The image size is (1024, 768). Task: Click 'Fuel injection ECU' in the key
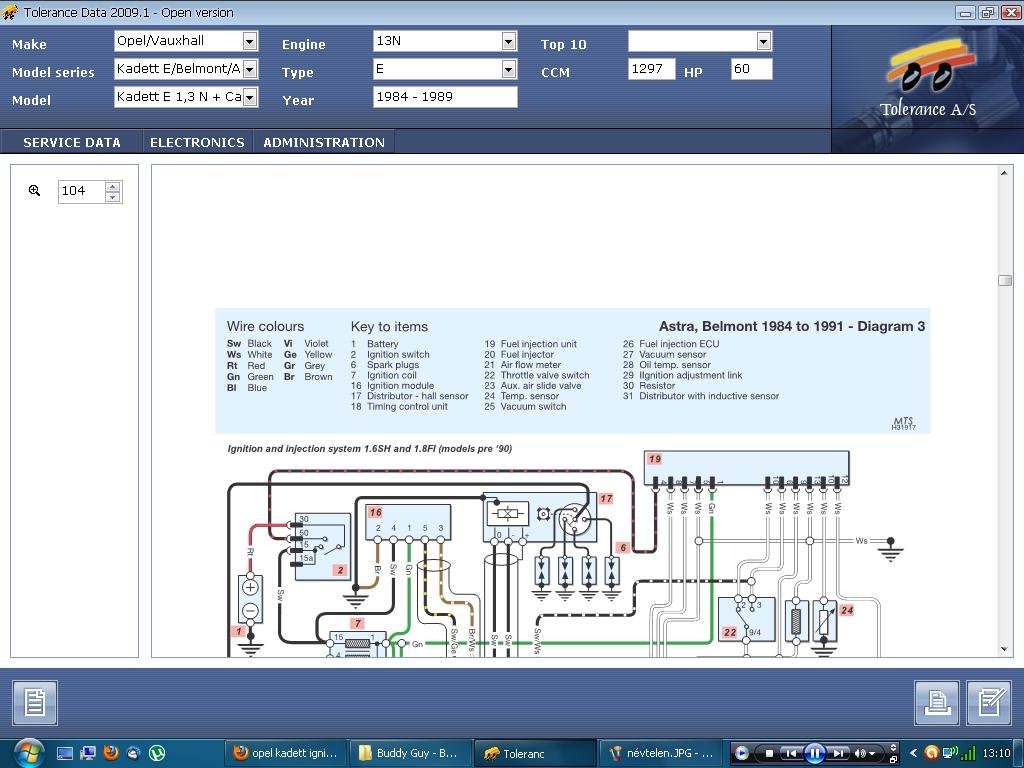(679, 344)
